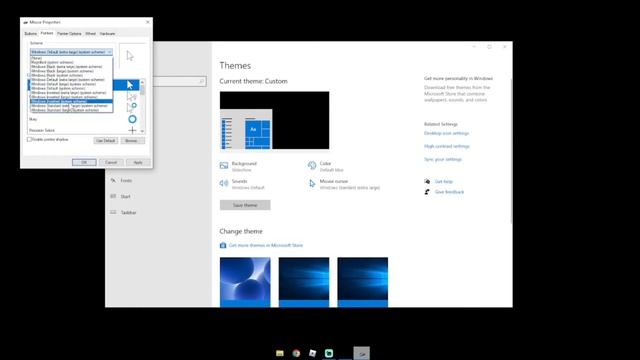Open File Explorer from the taskbar
Image resolution: width=640 pixels, height=360 pixels.
click(280, 353)
